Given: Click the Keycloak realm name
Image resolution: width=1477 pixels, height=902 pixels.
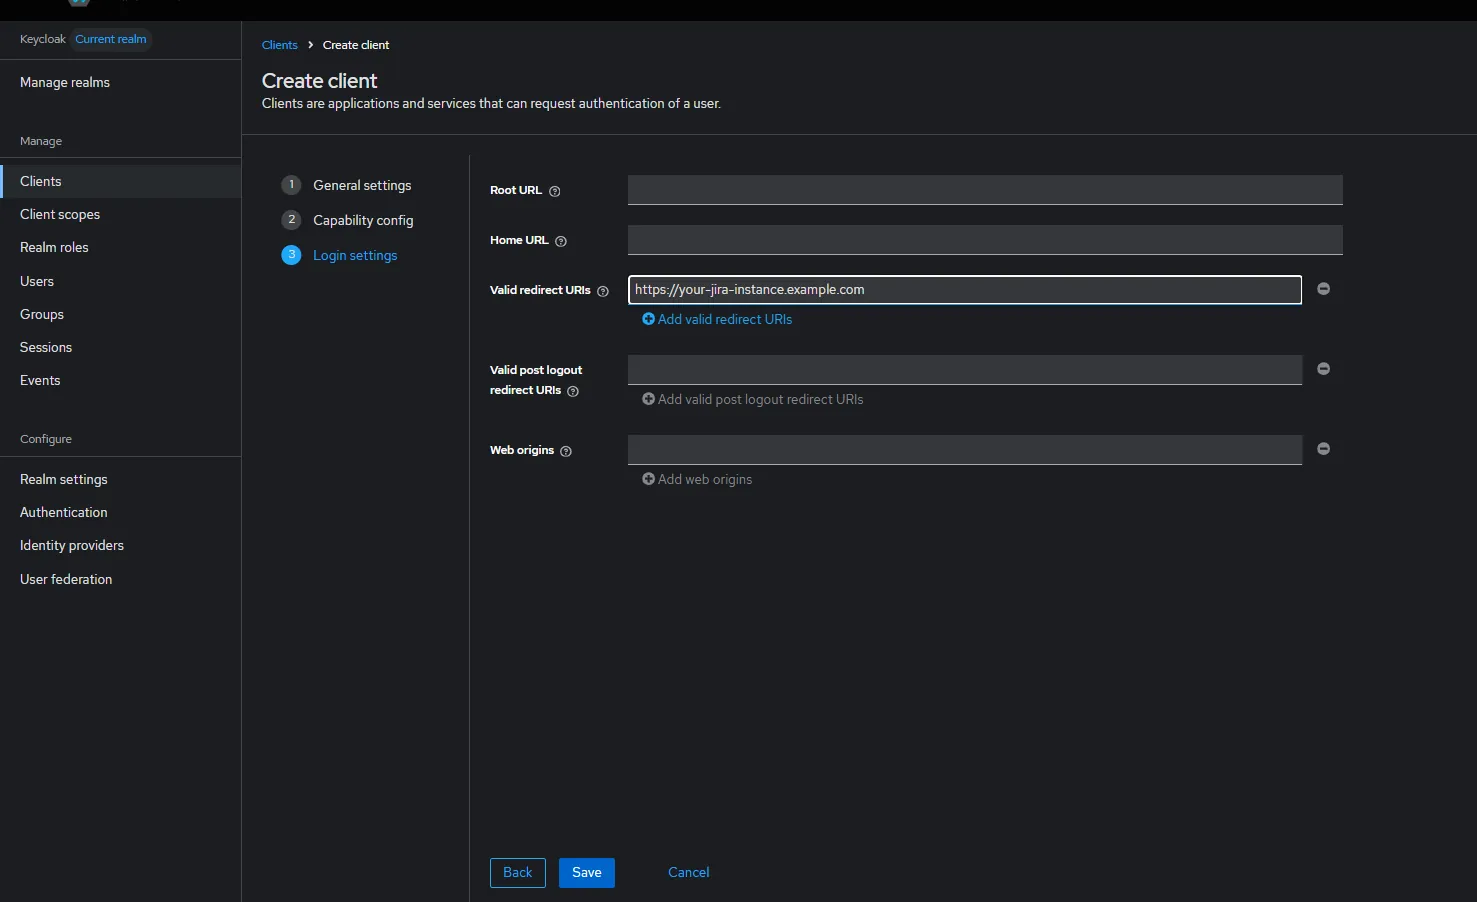Looking at the screenshot, I should tap(43, 39).
